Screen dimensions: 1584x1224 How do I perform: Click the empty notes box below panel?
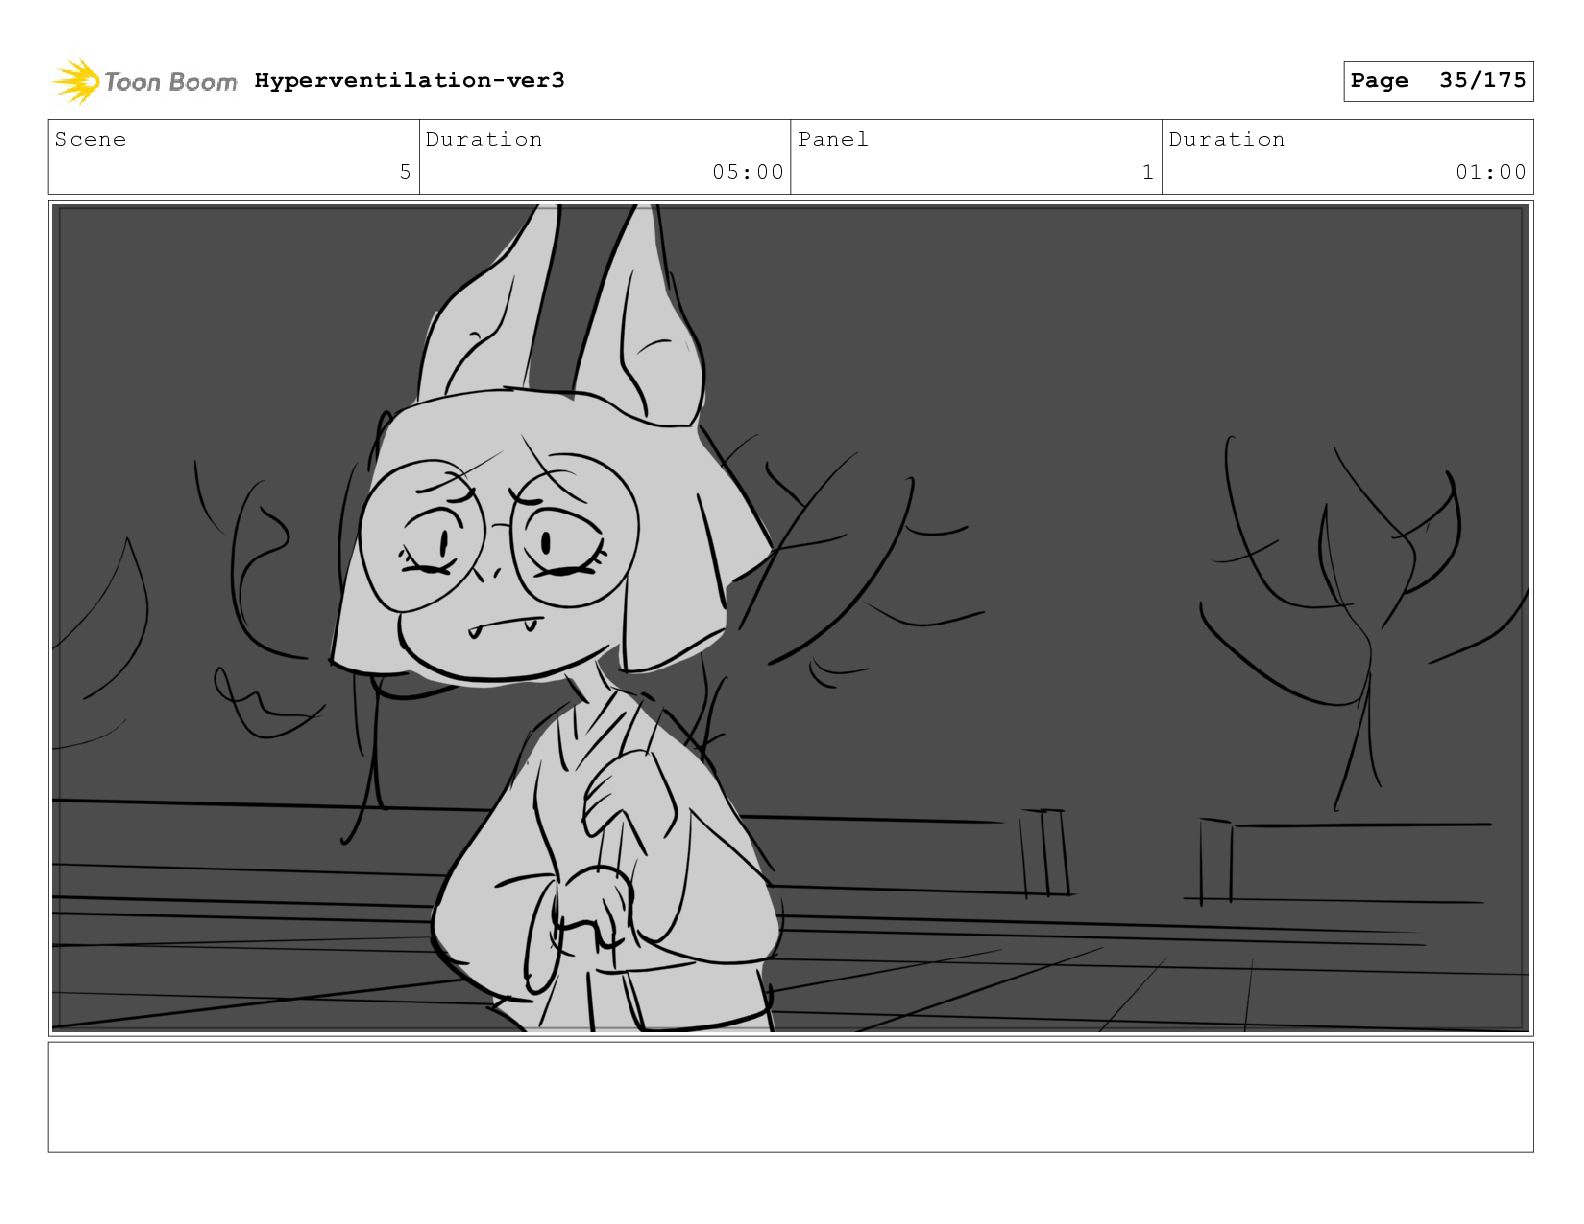(x=790, y=1097)
